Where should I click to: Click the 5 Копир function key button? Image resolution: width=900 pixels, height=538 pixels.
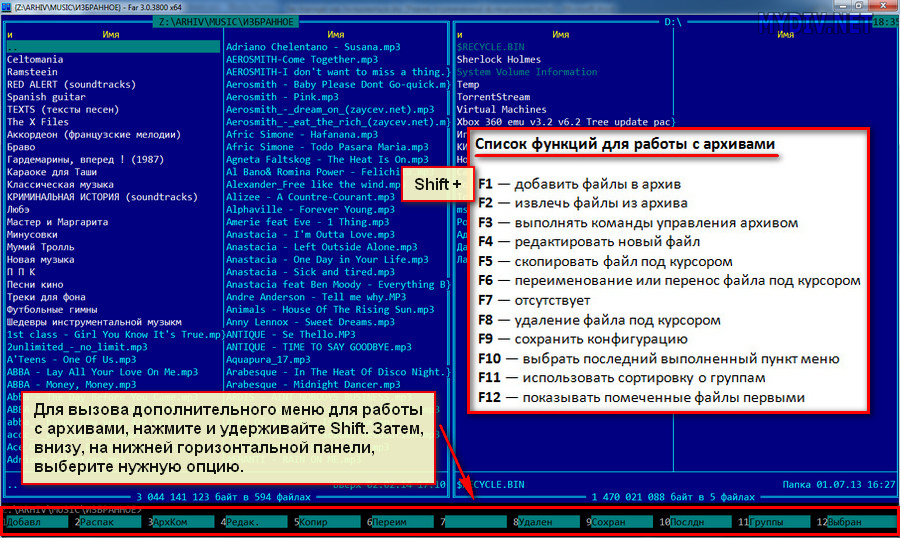(327, 522)
